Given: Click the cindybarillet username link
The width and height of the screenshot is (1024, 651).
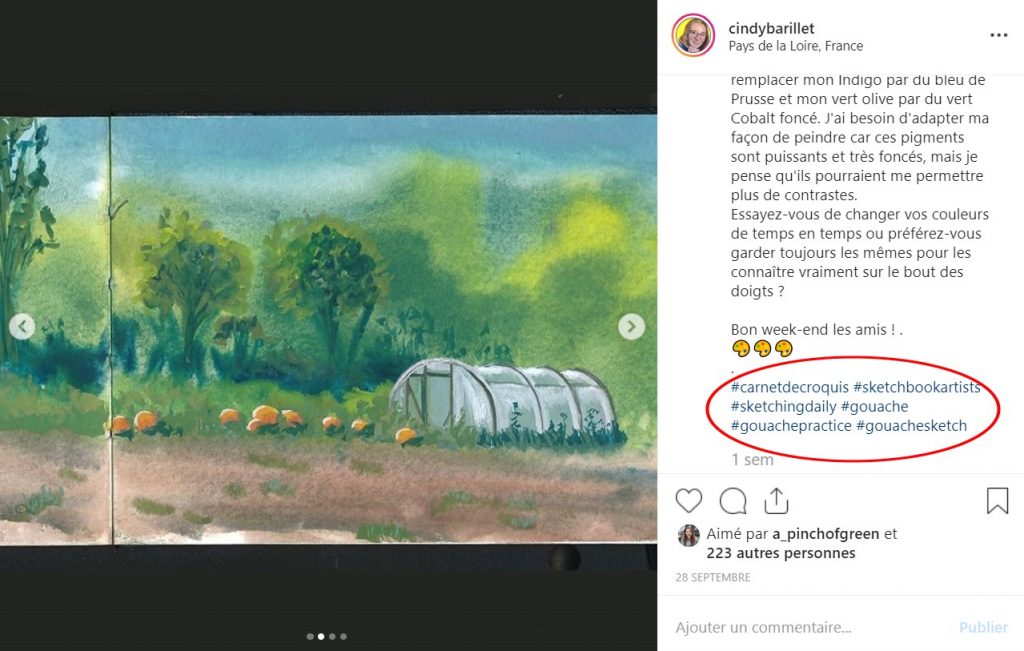Looking at the screenshot, I should point(773,28).
